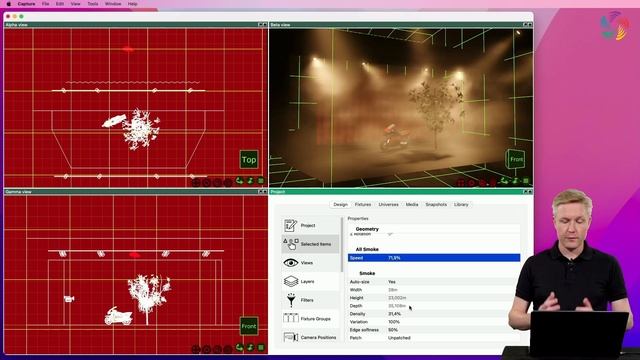Click the Front view cube in Beta view
Viewport: 640px width, 360px height.
point(516,159)
